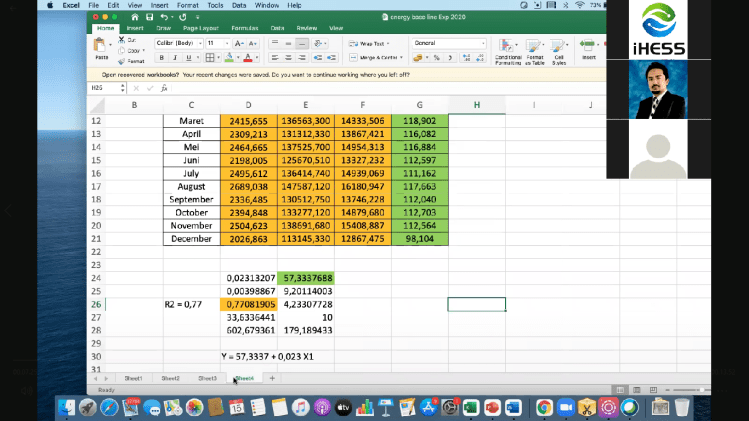Click the Merge & Center button

click(x=373, y=58)
